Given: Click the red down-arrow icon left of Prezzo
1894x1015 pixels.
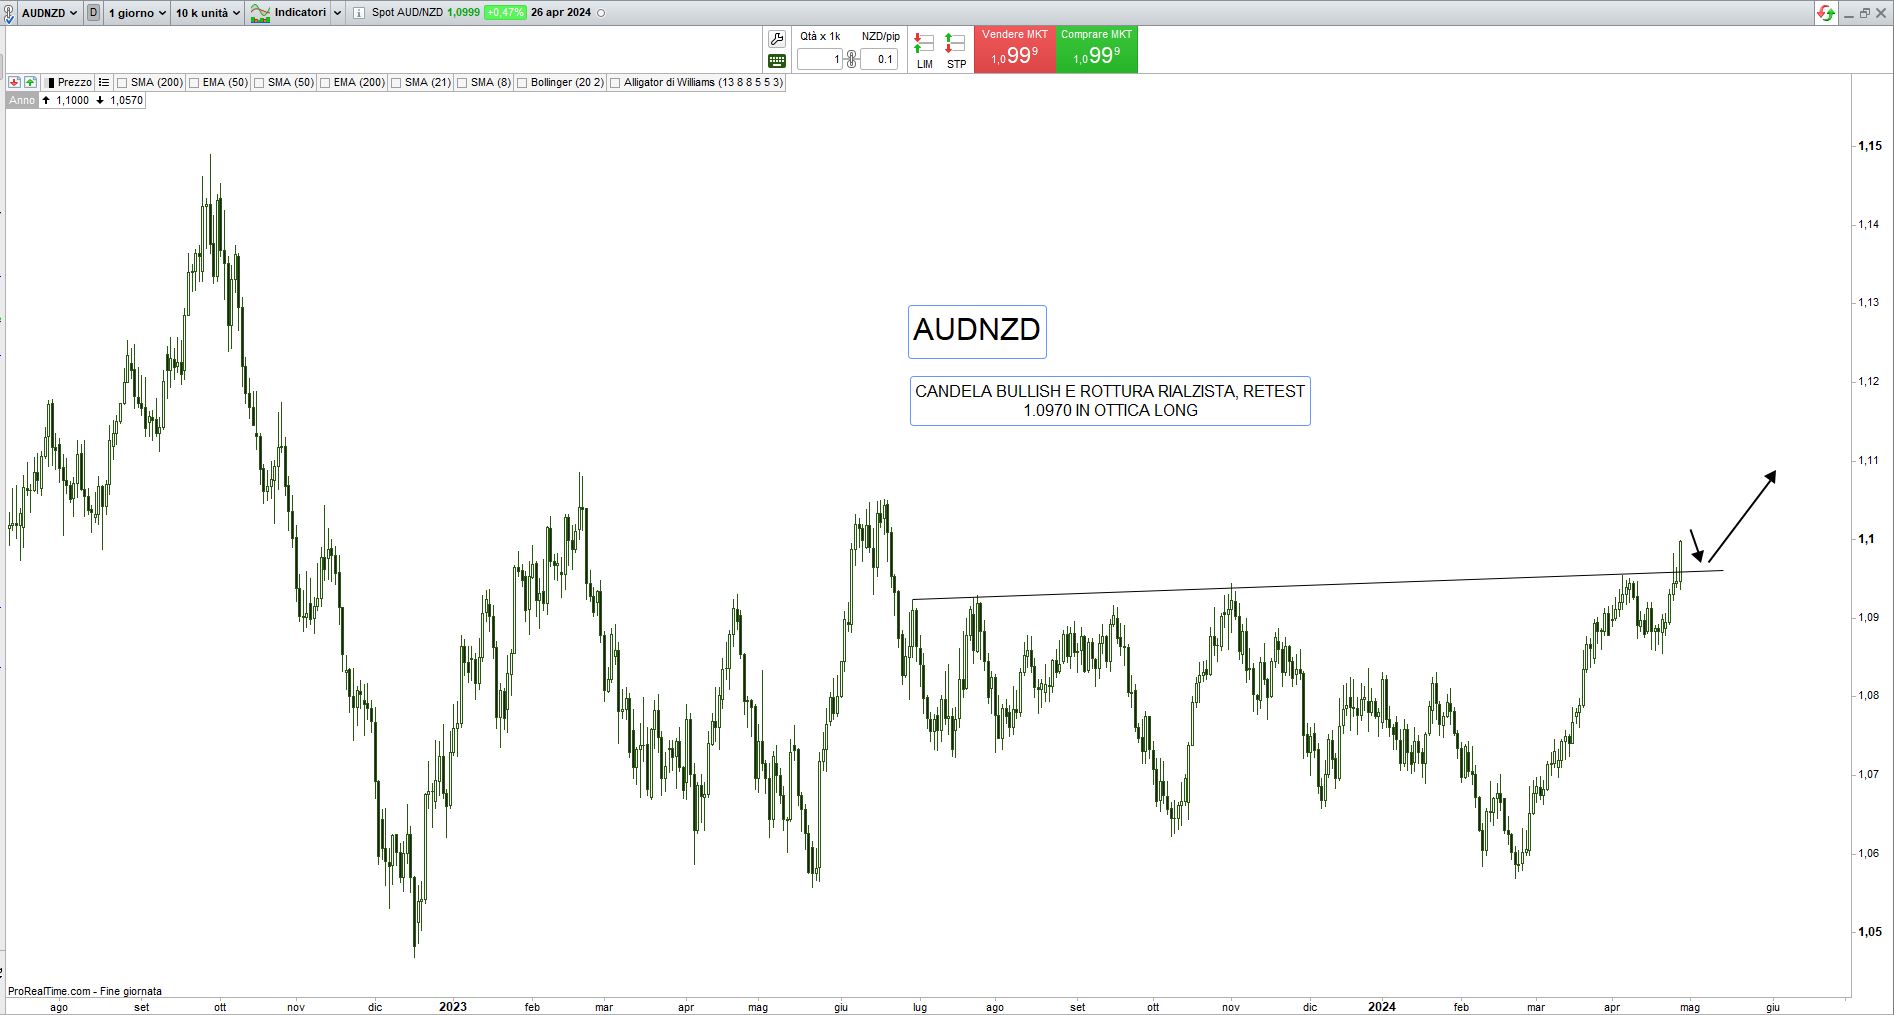Looking at the screenshot, I should click(x=14, y=82).
